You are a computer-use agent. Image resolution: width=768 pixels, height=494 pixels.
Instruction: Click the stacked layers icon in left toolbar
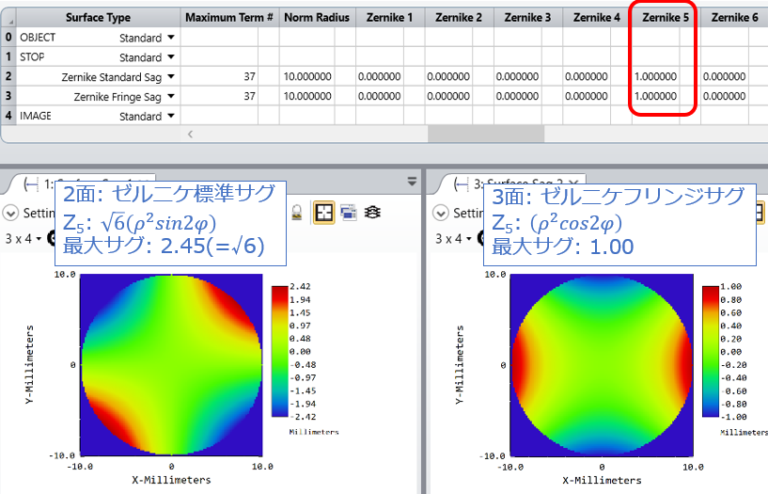tap(373, 212)
